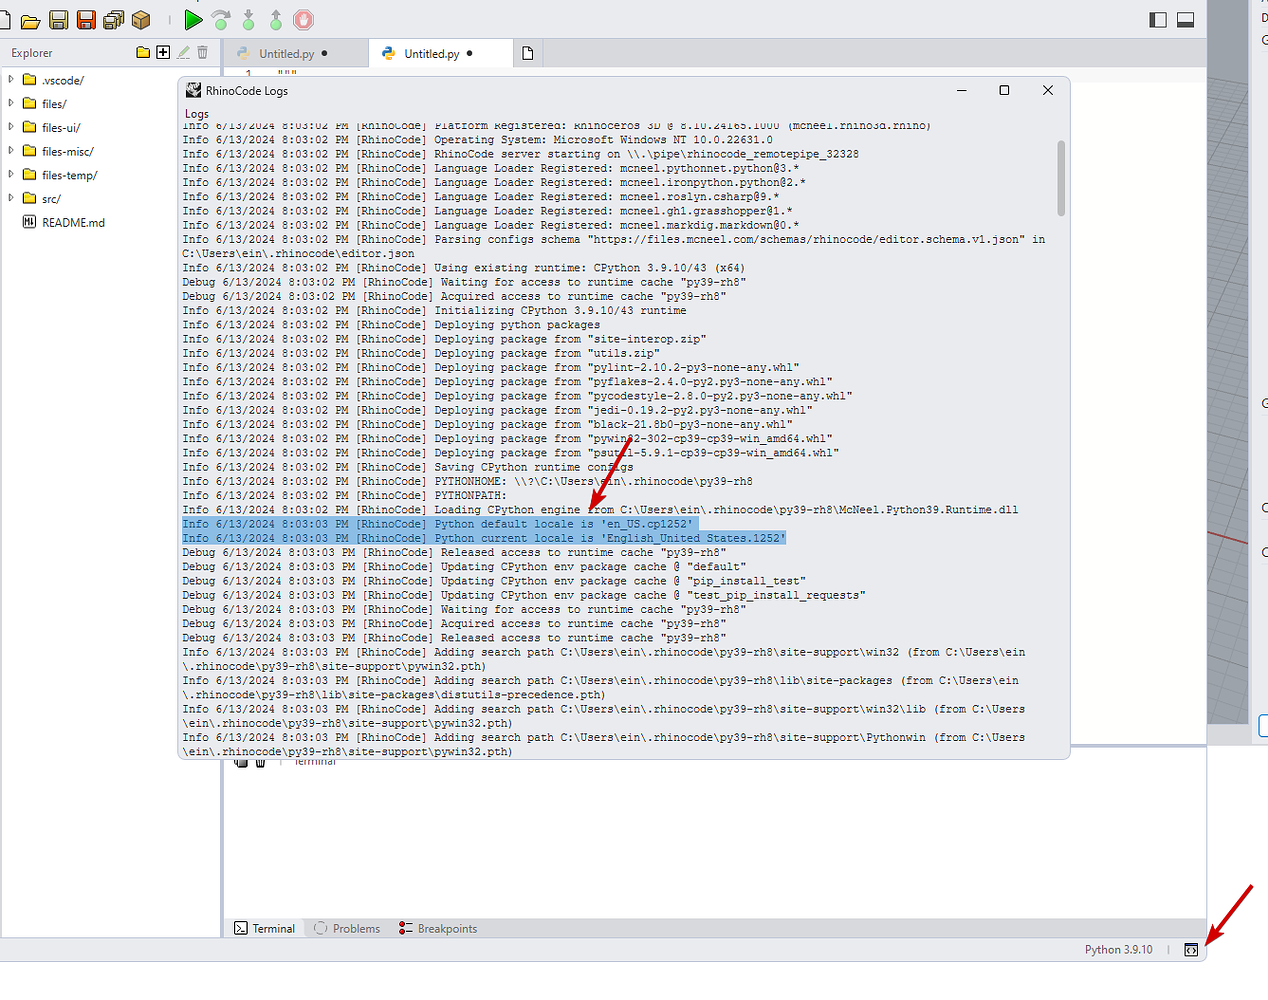The height and width of the screenshot is (1000, 1268).
Task: Stop execution with the red stop icon
Action: point(301,20)
